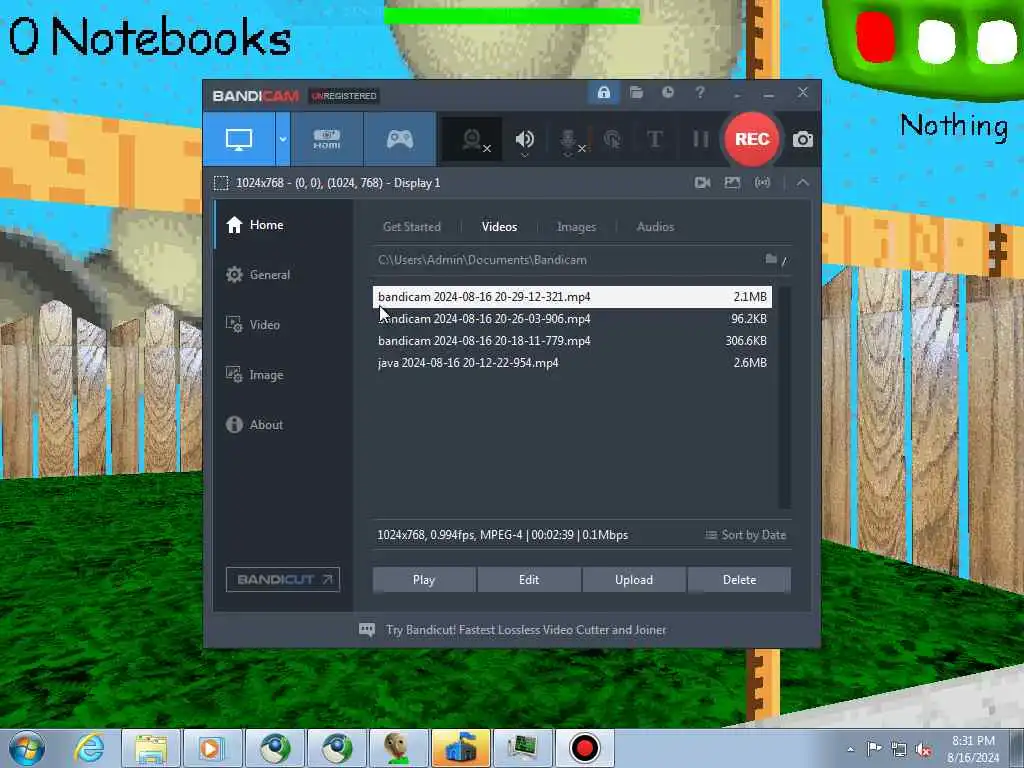This screenshot has width=1024, height=768.
Task: Open output folder icon in title bar
Action: [636, 93]
